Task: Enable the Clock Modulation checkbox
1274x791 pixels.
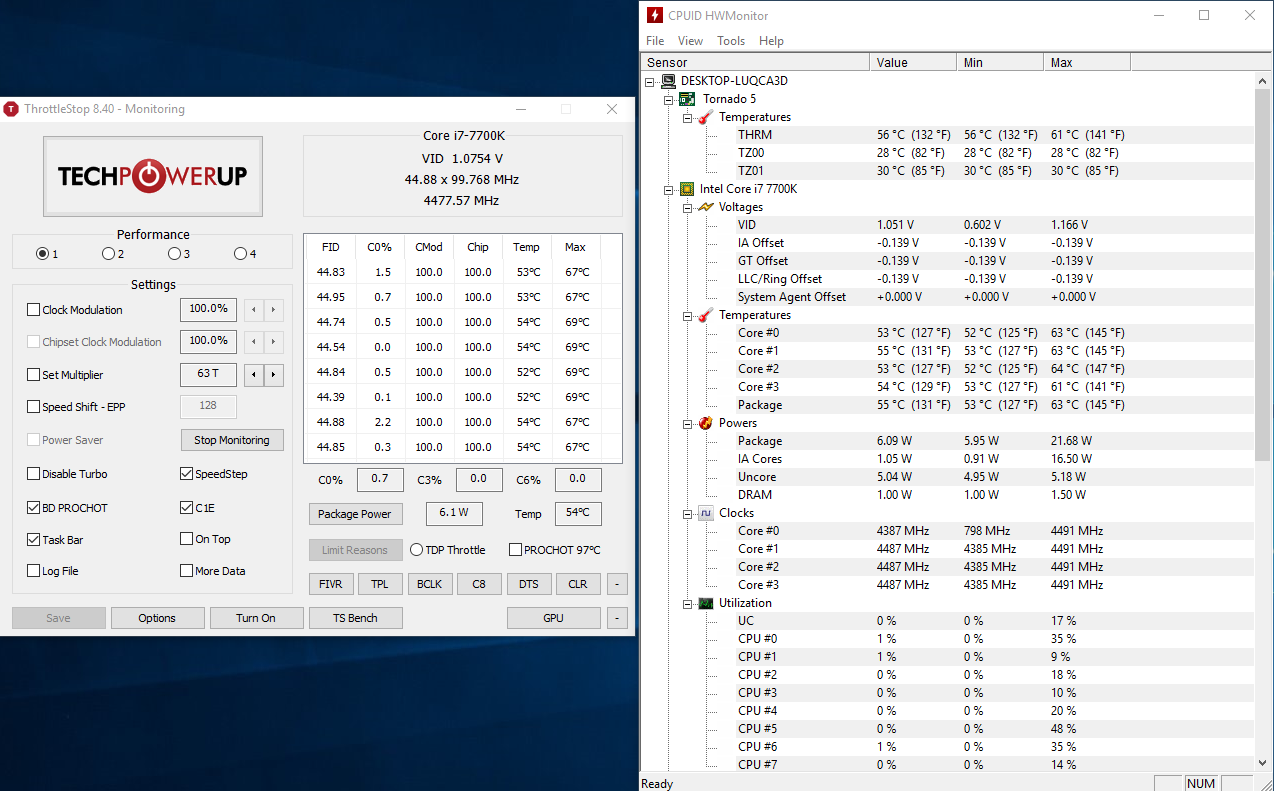Action: coord(34,310)
